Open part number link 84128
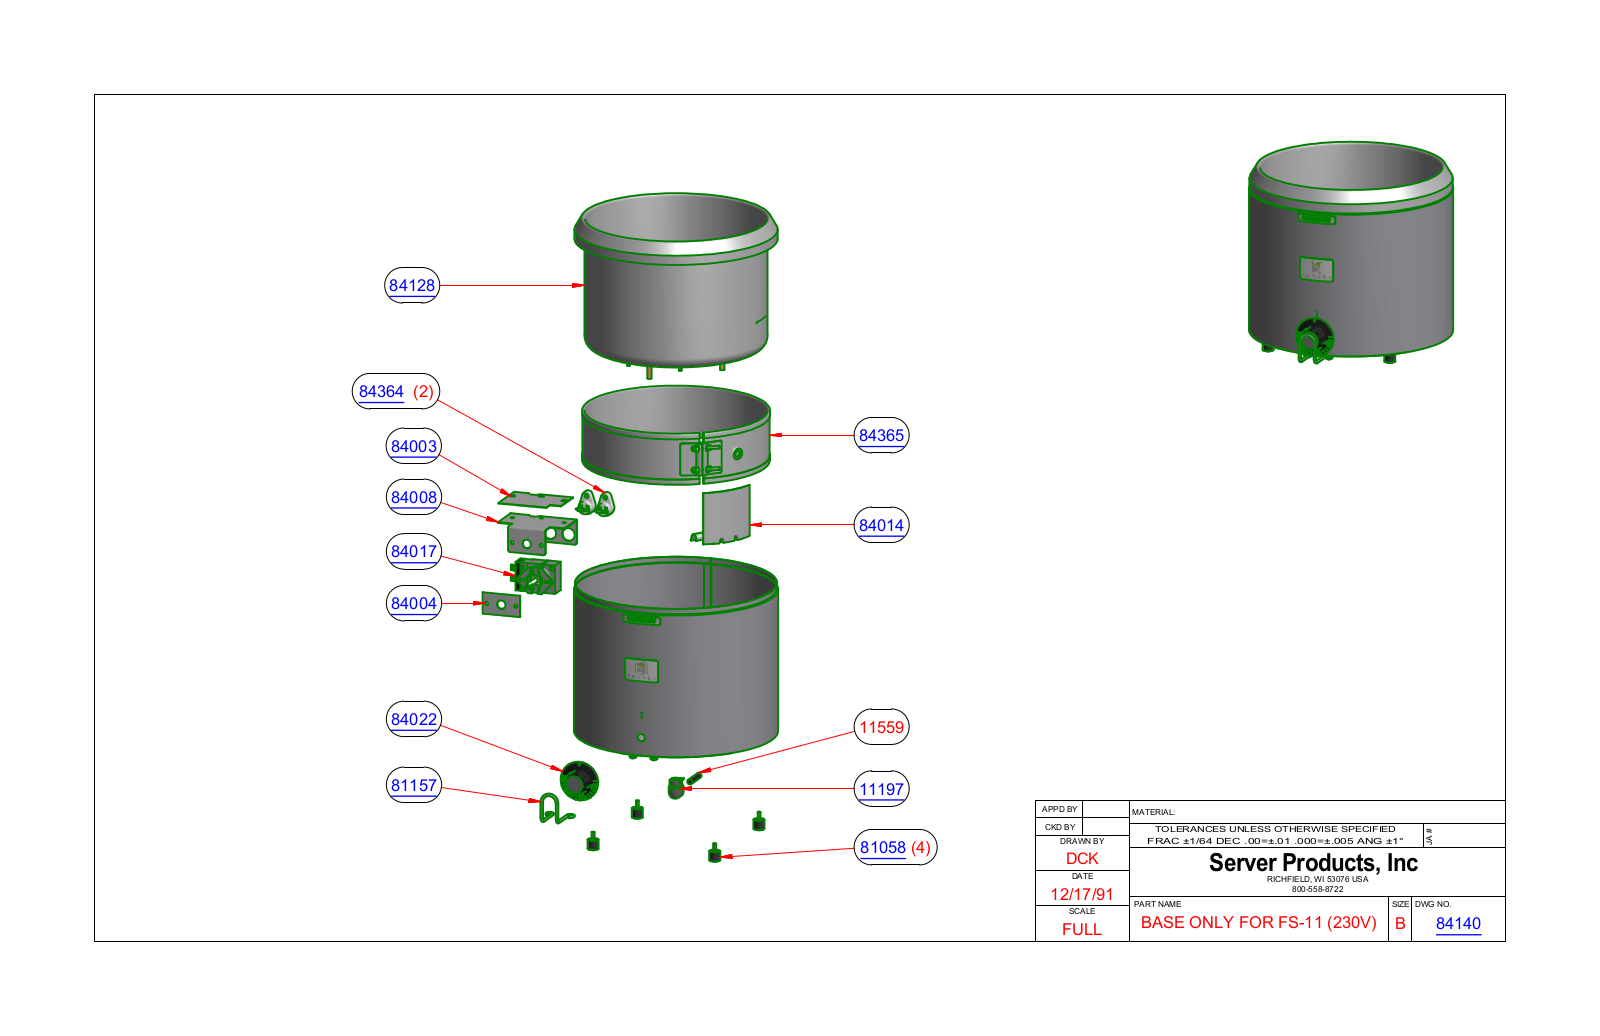Image resolution: width=1600 pixels, height=1036 pixels. [x=412, y=285]
